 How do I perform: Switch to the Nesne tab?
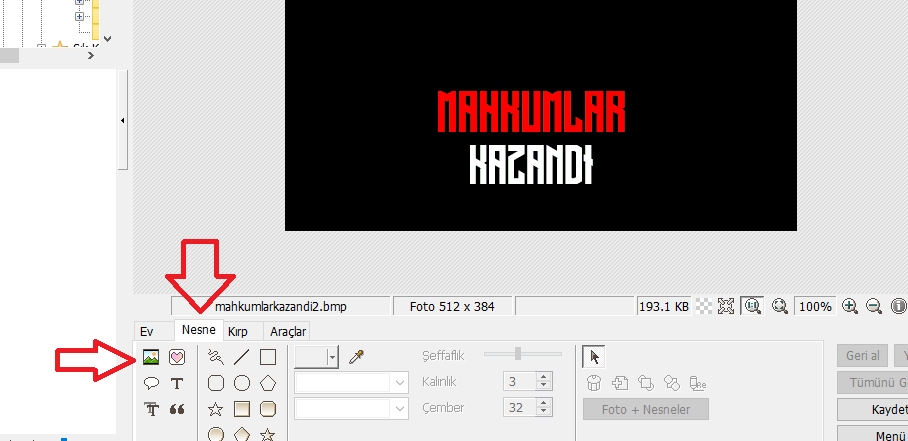(199, 330)
